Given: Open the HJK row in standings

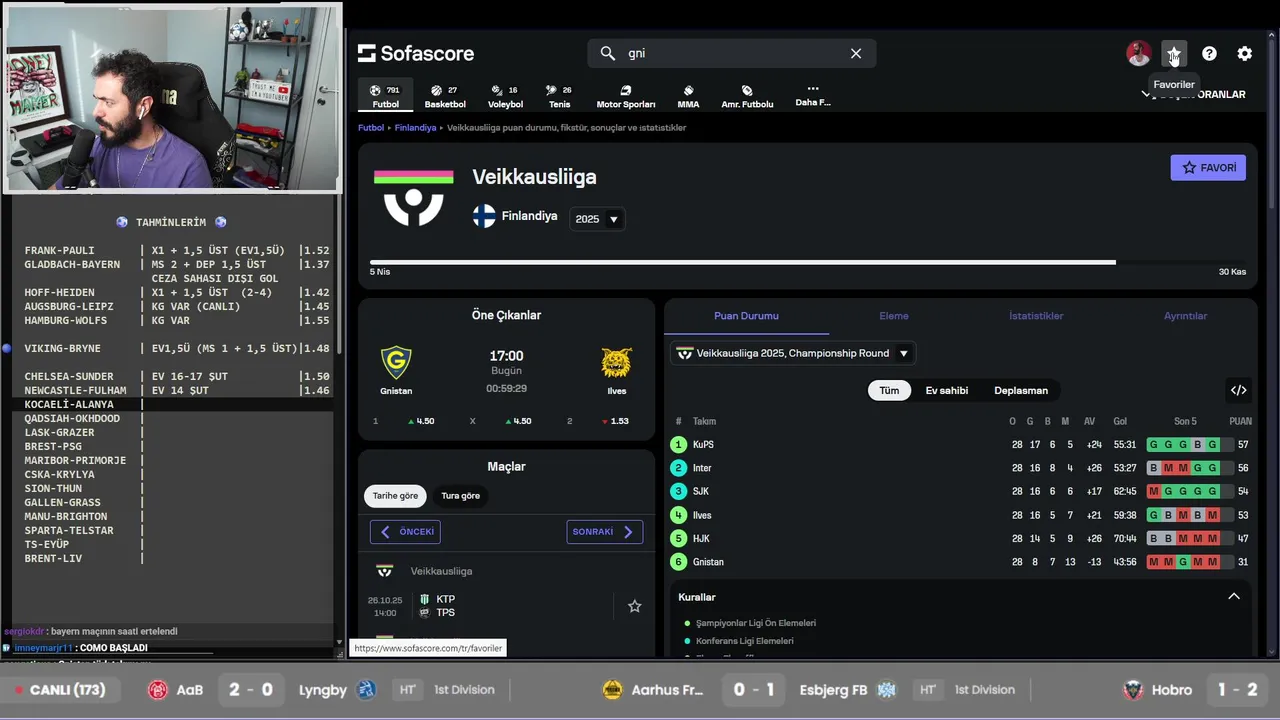Looking at the screenshot, I should 961,538.
